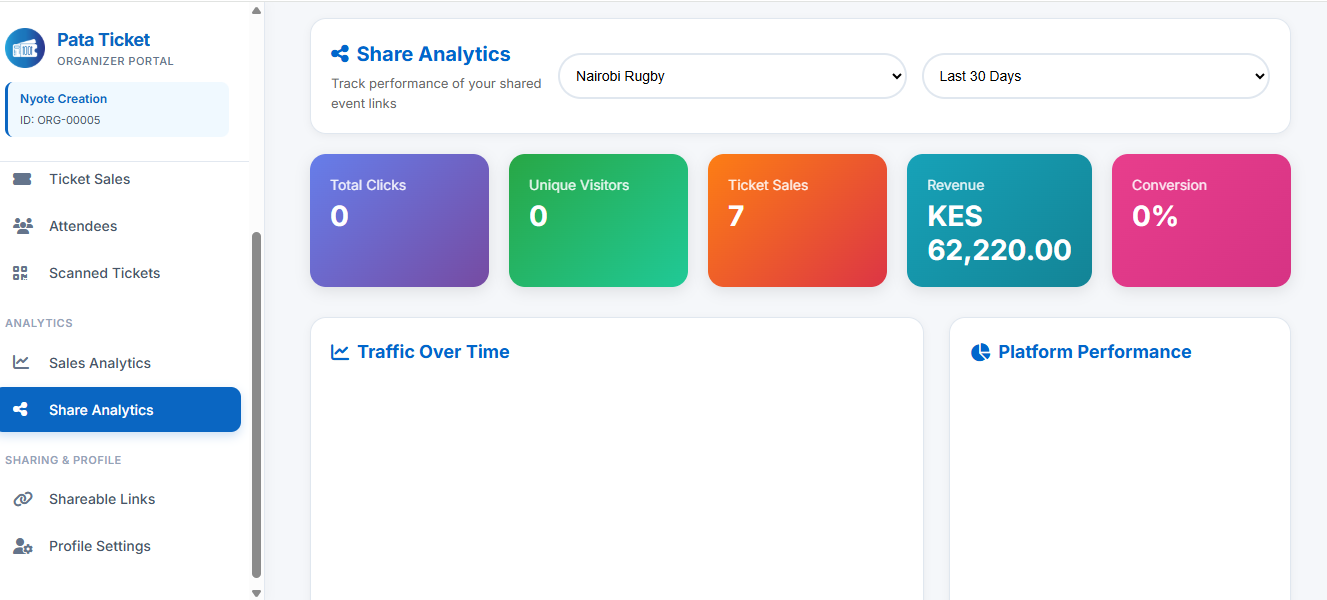Select Sales Analytics from the sidebar
Viewport: 1327px width, 600px height.
[100, 363]
